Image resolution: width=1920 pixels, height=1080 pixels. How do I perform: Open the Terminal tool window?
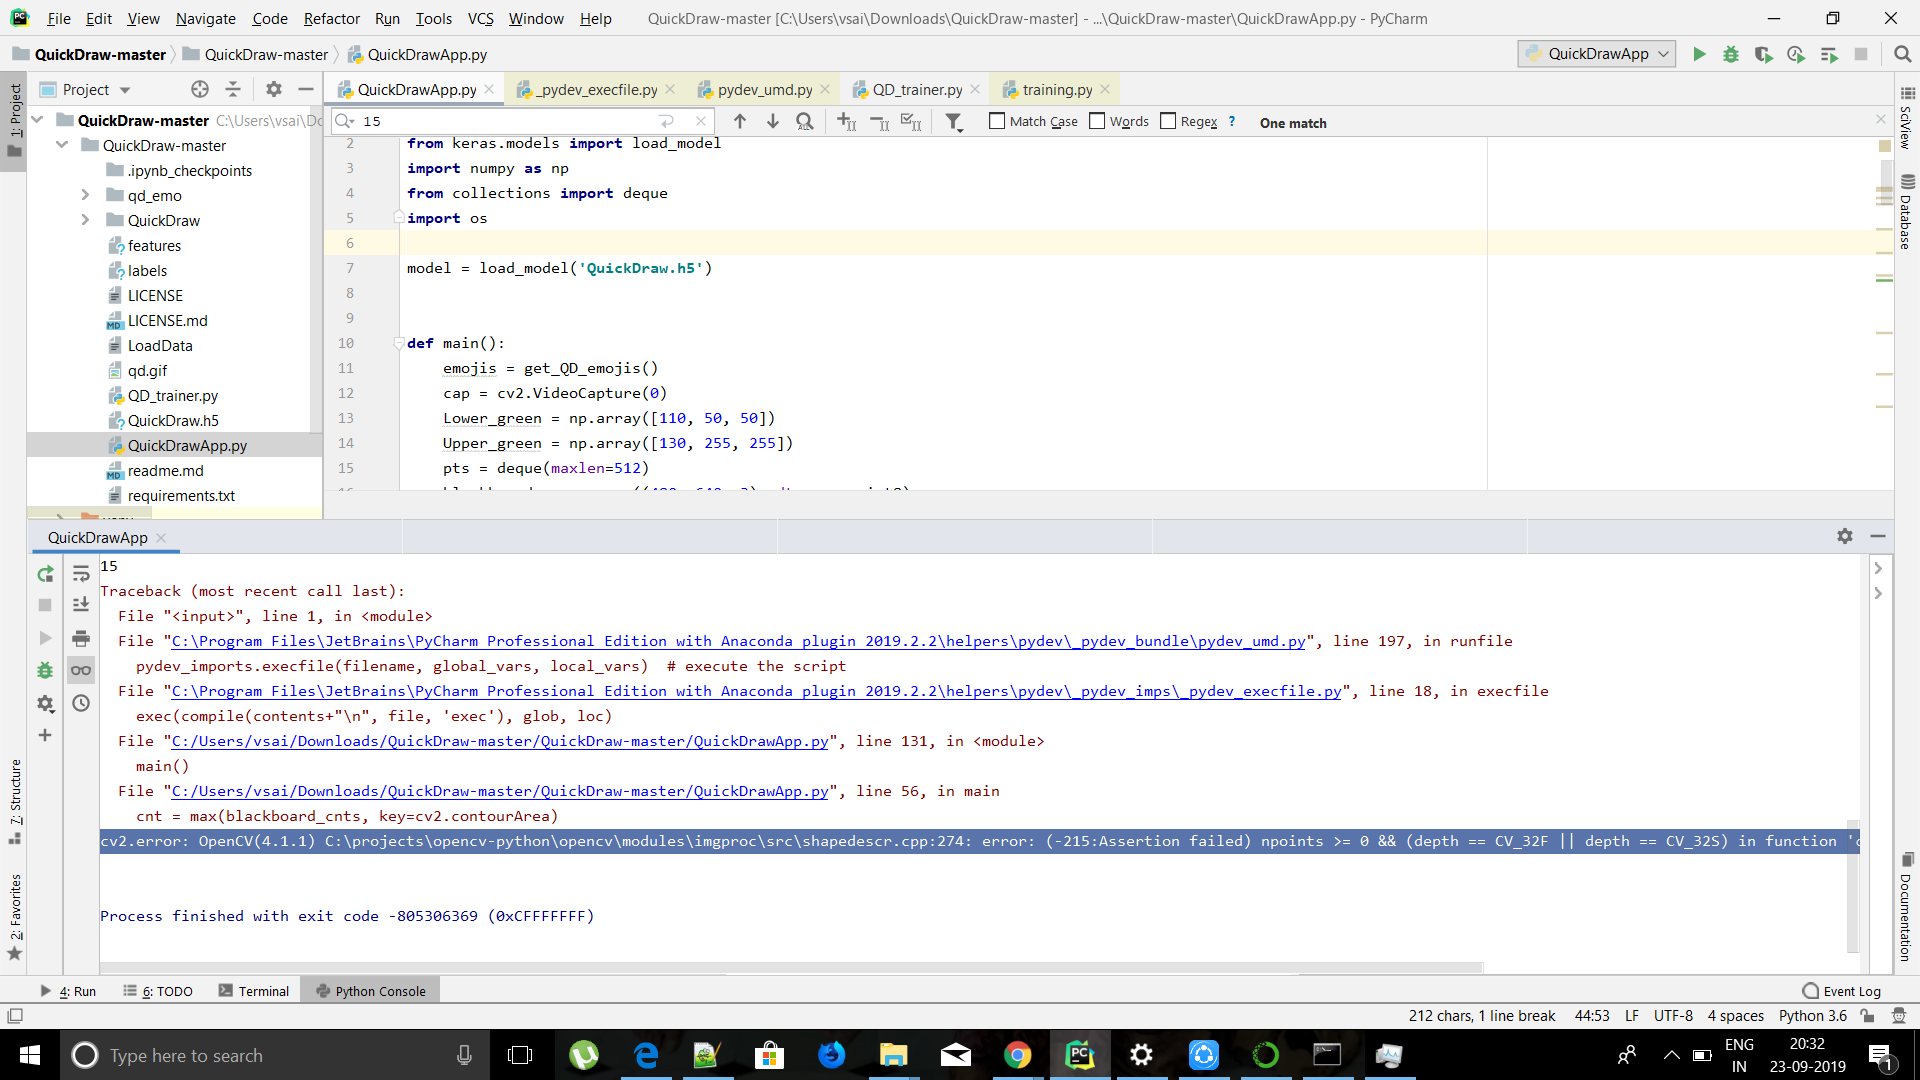(x=254, y=991)
